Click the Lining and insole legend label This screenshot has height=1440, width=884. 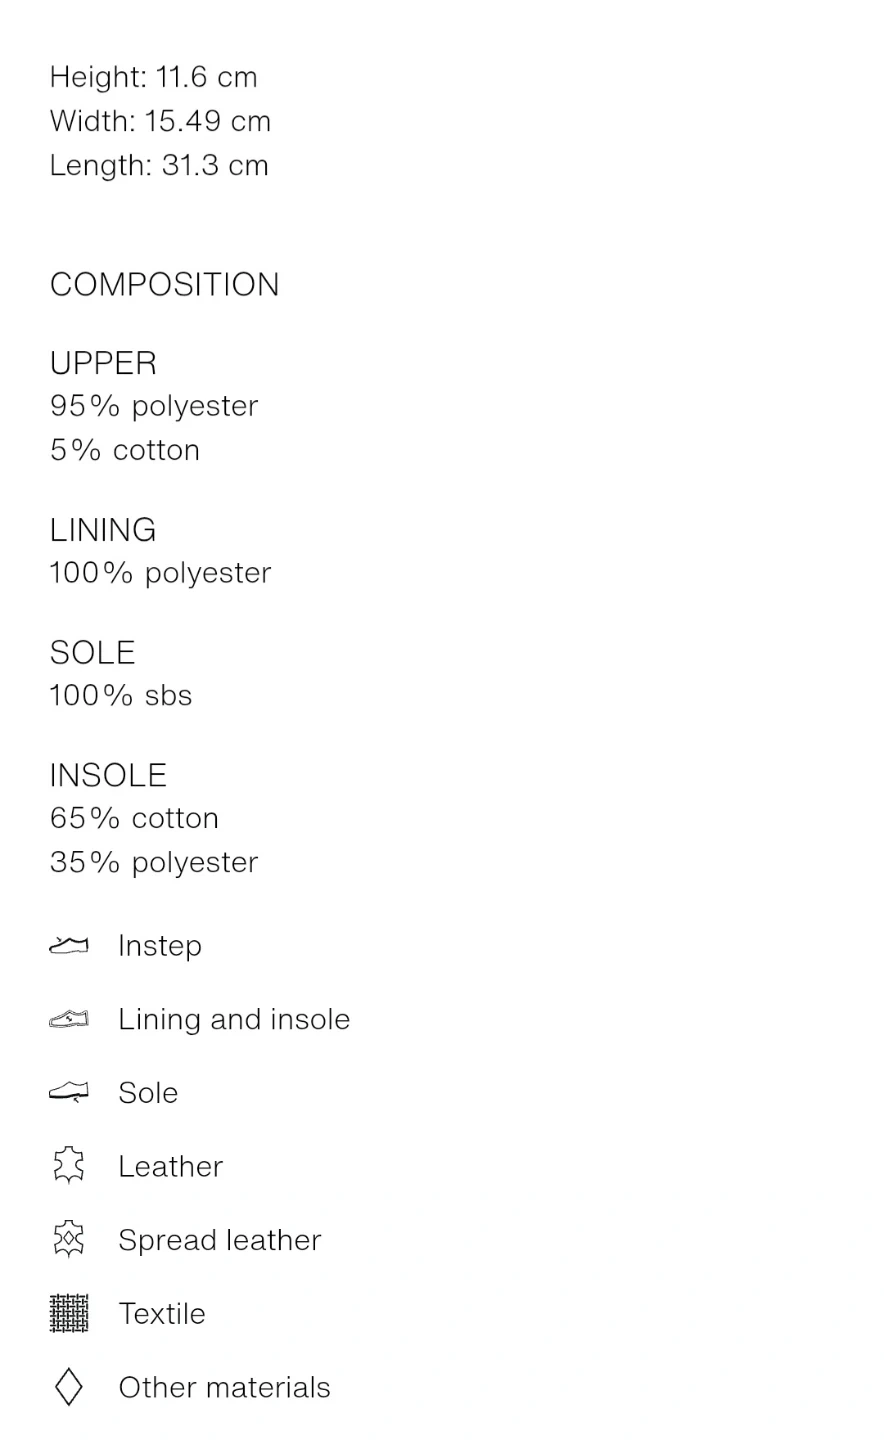click(234, 1019)
